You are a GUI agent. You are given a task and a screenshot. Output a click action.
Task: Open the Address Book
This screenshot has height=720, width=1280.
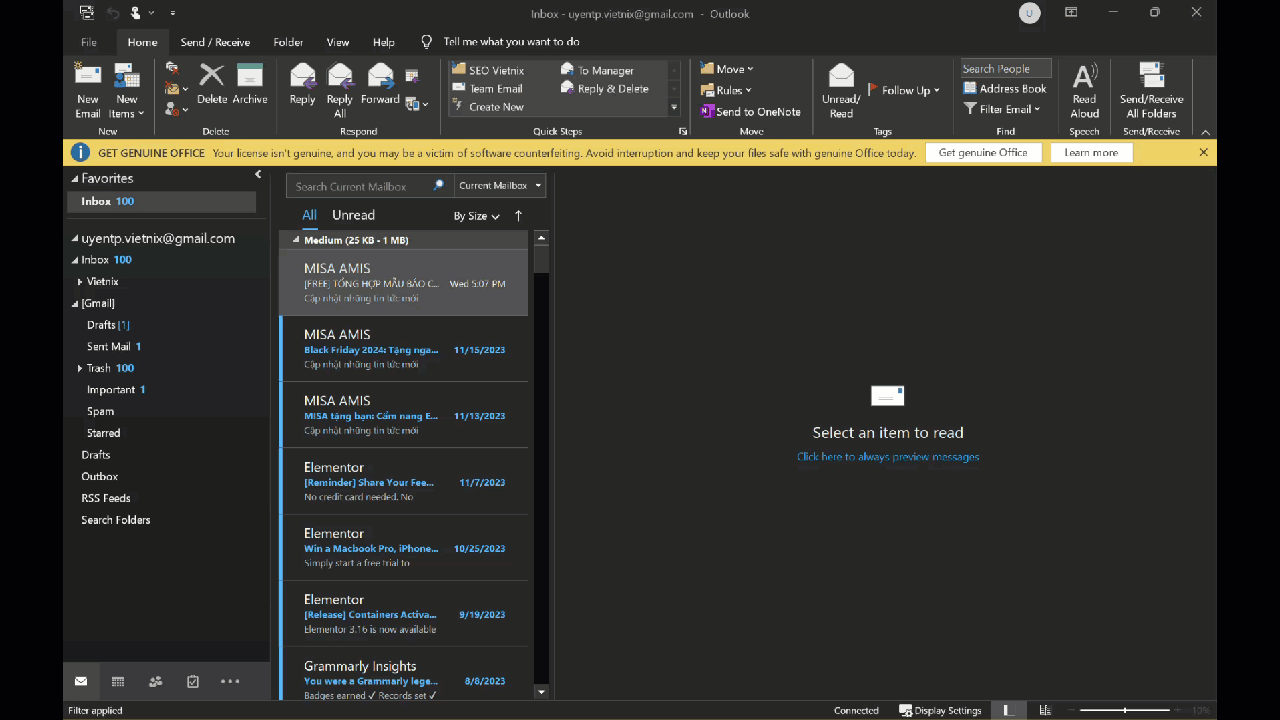pos(1005,89)
